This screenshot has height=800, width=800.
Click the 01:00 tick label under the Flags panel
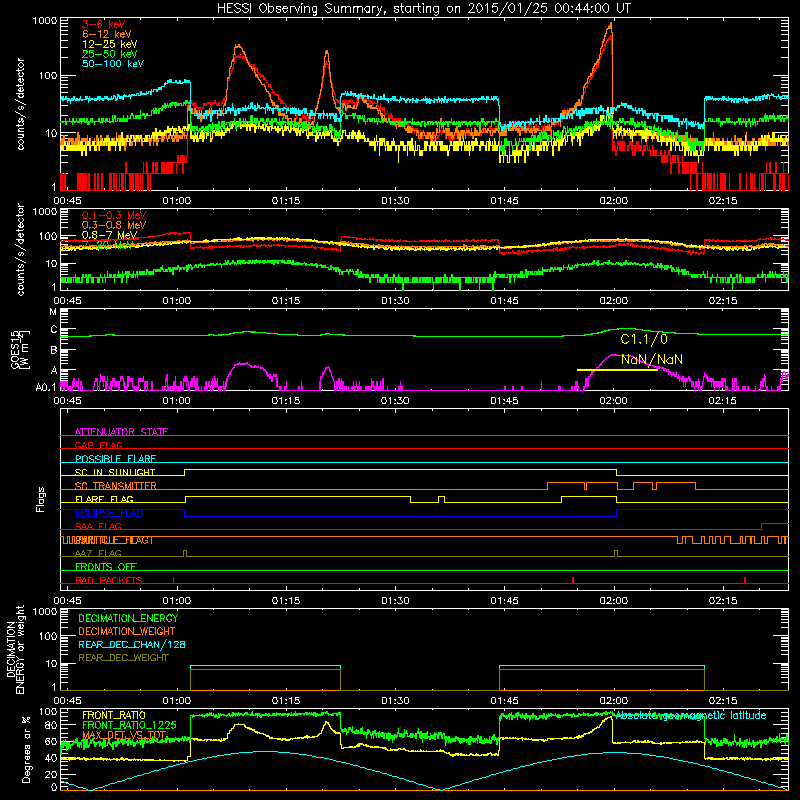pos(177,601)
